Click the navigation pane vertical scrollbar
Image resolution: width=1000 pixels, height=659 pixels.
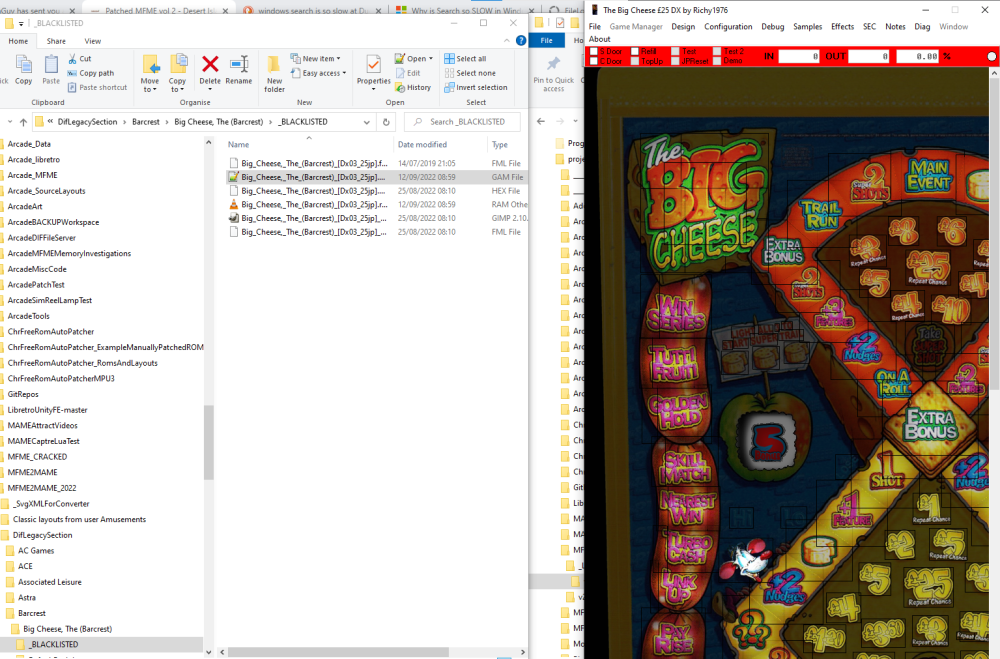pos(209,441)
